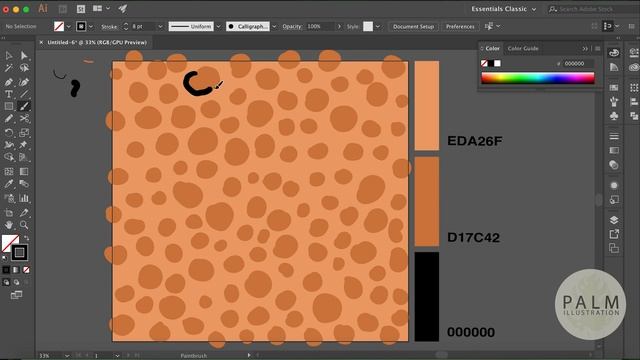
Task: Select the Paintbrush tool
Action: point(24,107)
